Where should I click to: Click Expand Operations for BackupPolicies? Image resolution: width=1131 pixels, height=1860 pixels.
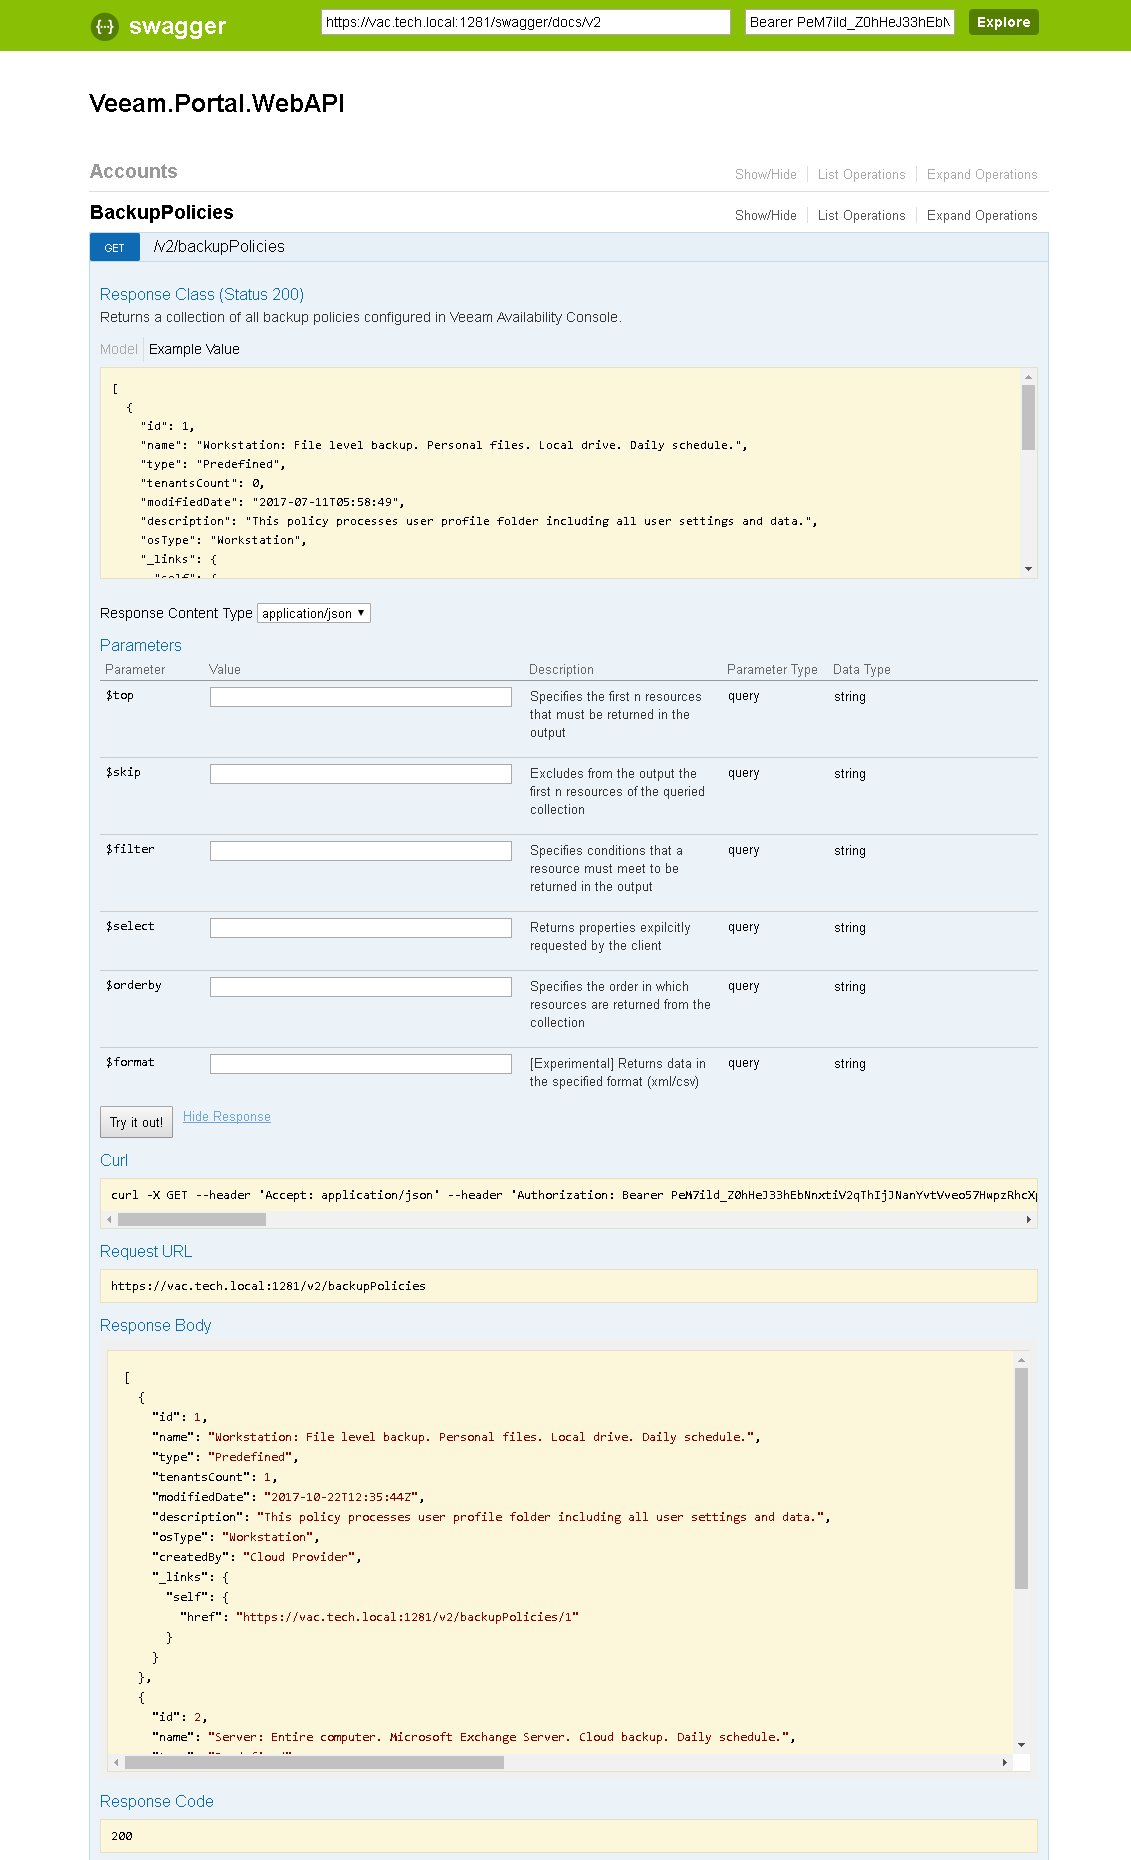[x=982, y=215]
